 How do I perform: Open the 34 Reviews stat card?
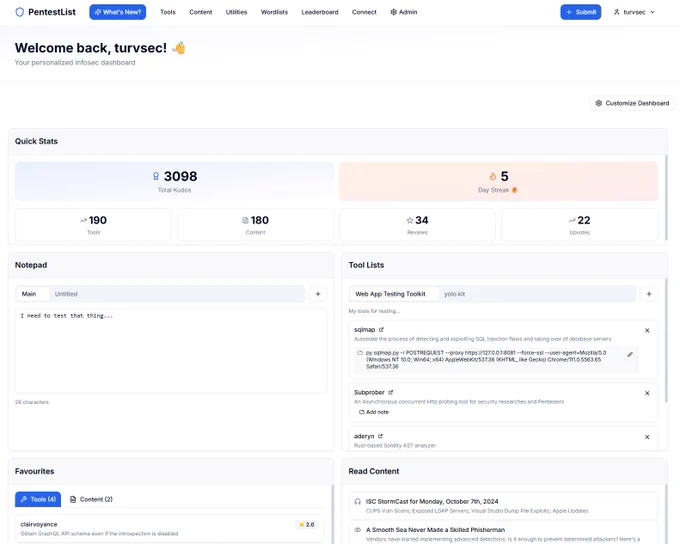click(x=417, y=225)
